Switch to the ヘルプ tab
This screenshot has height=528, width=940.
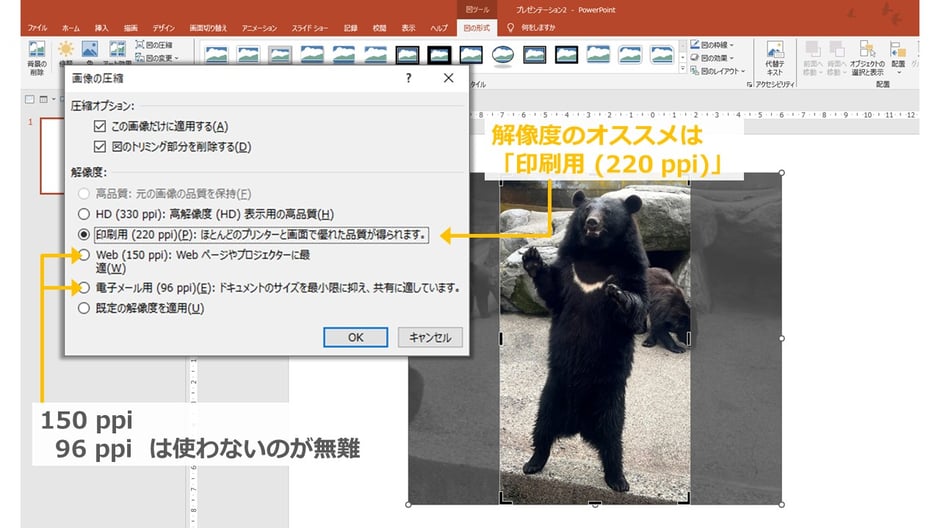439,28
